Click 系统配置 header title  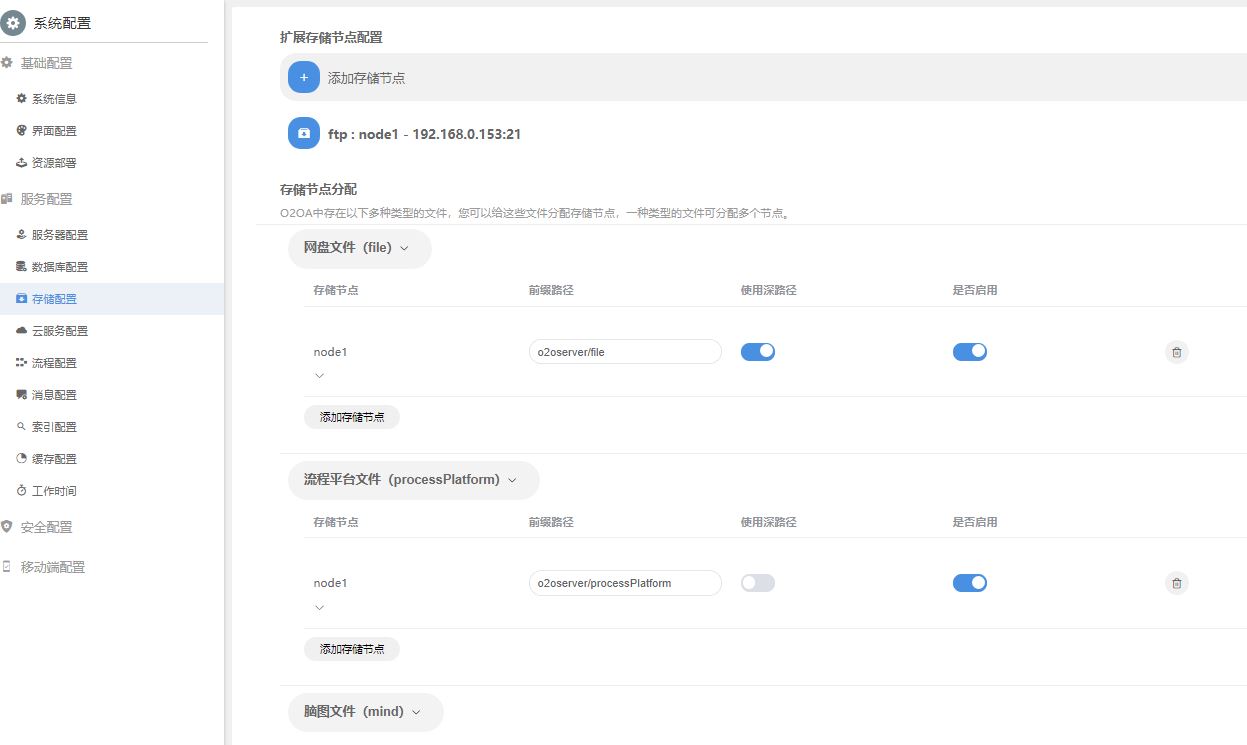click(62, 23)
